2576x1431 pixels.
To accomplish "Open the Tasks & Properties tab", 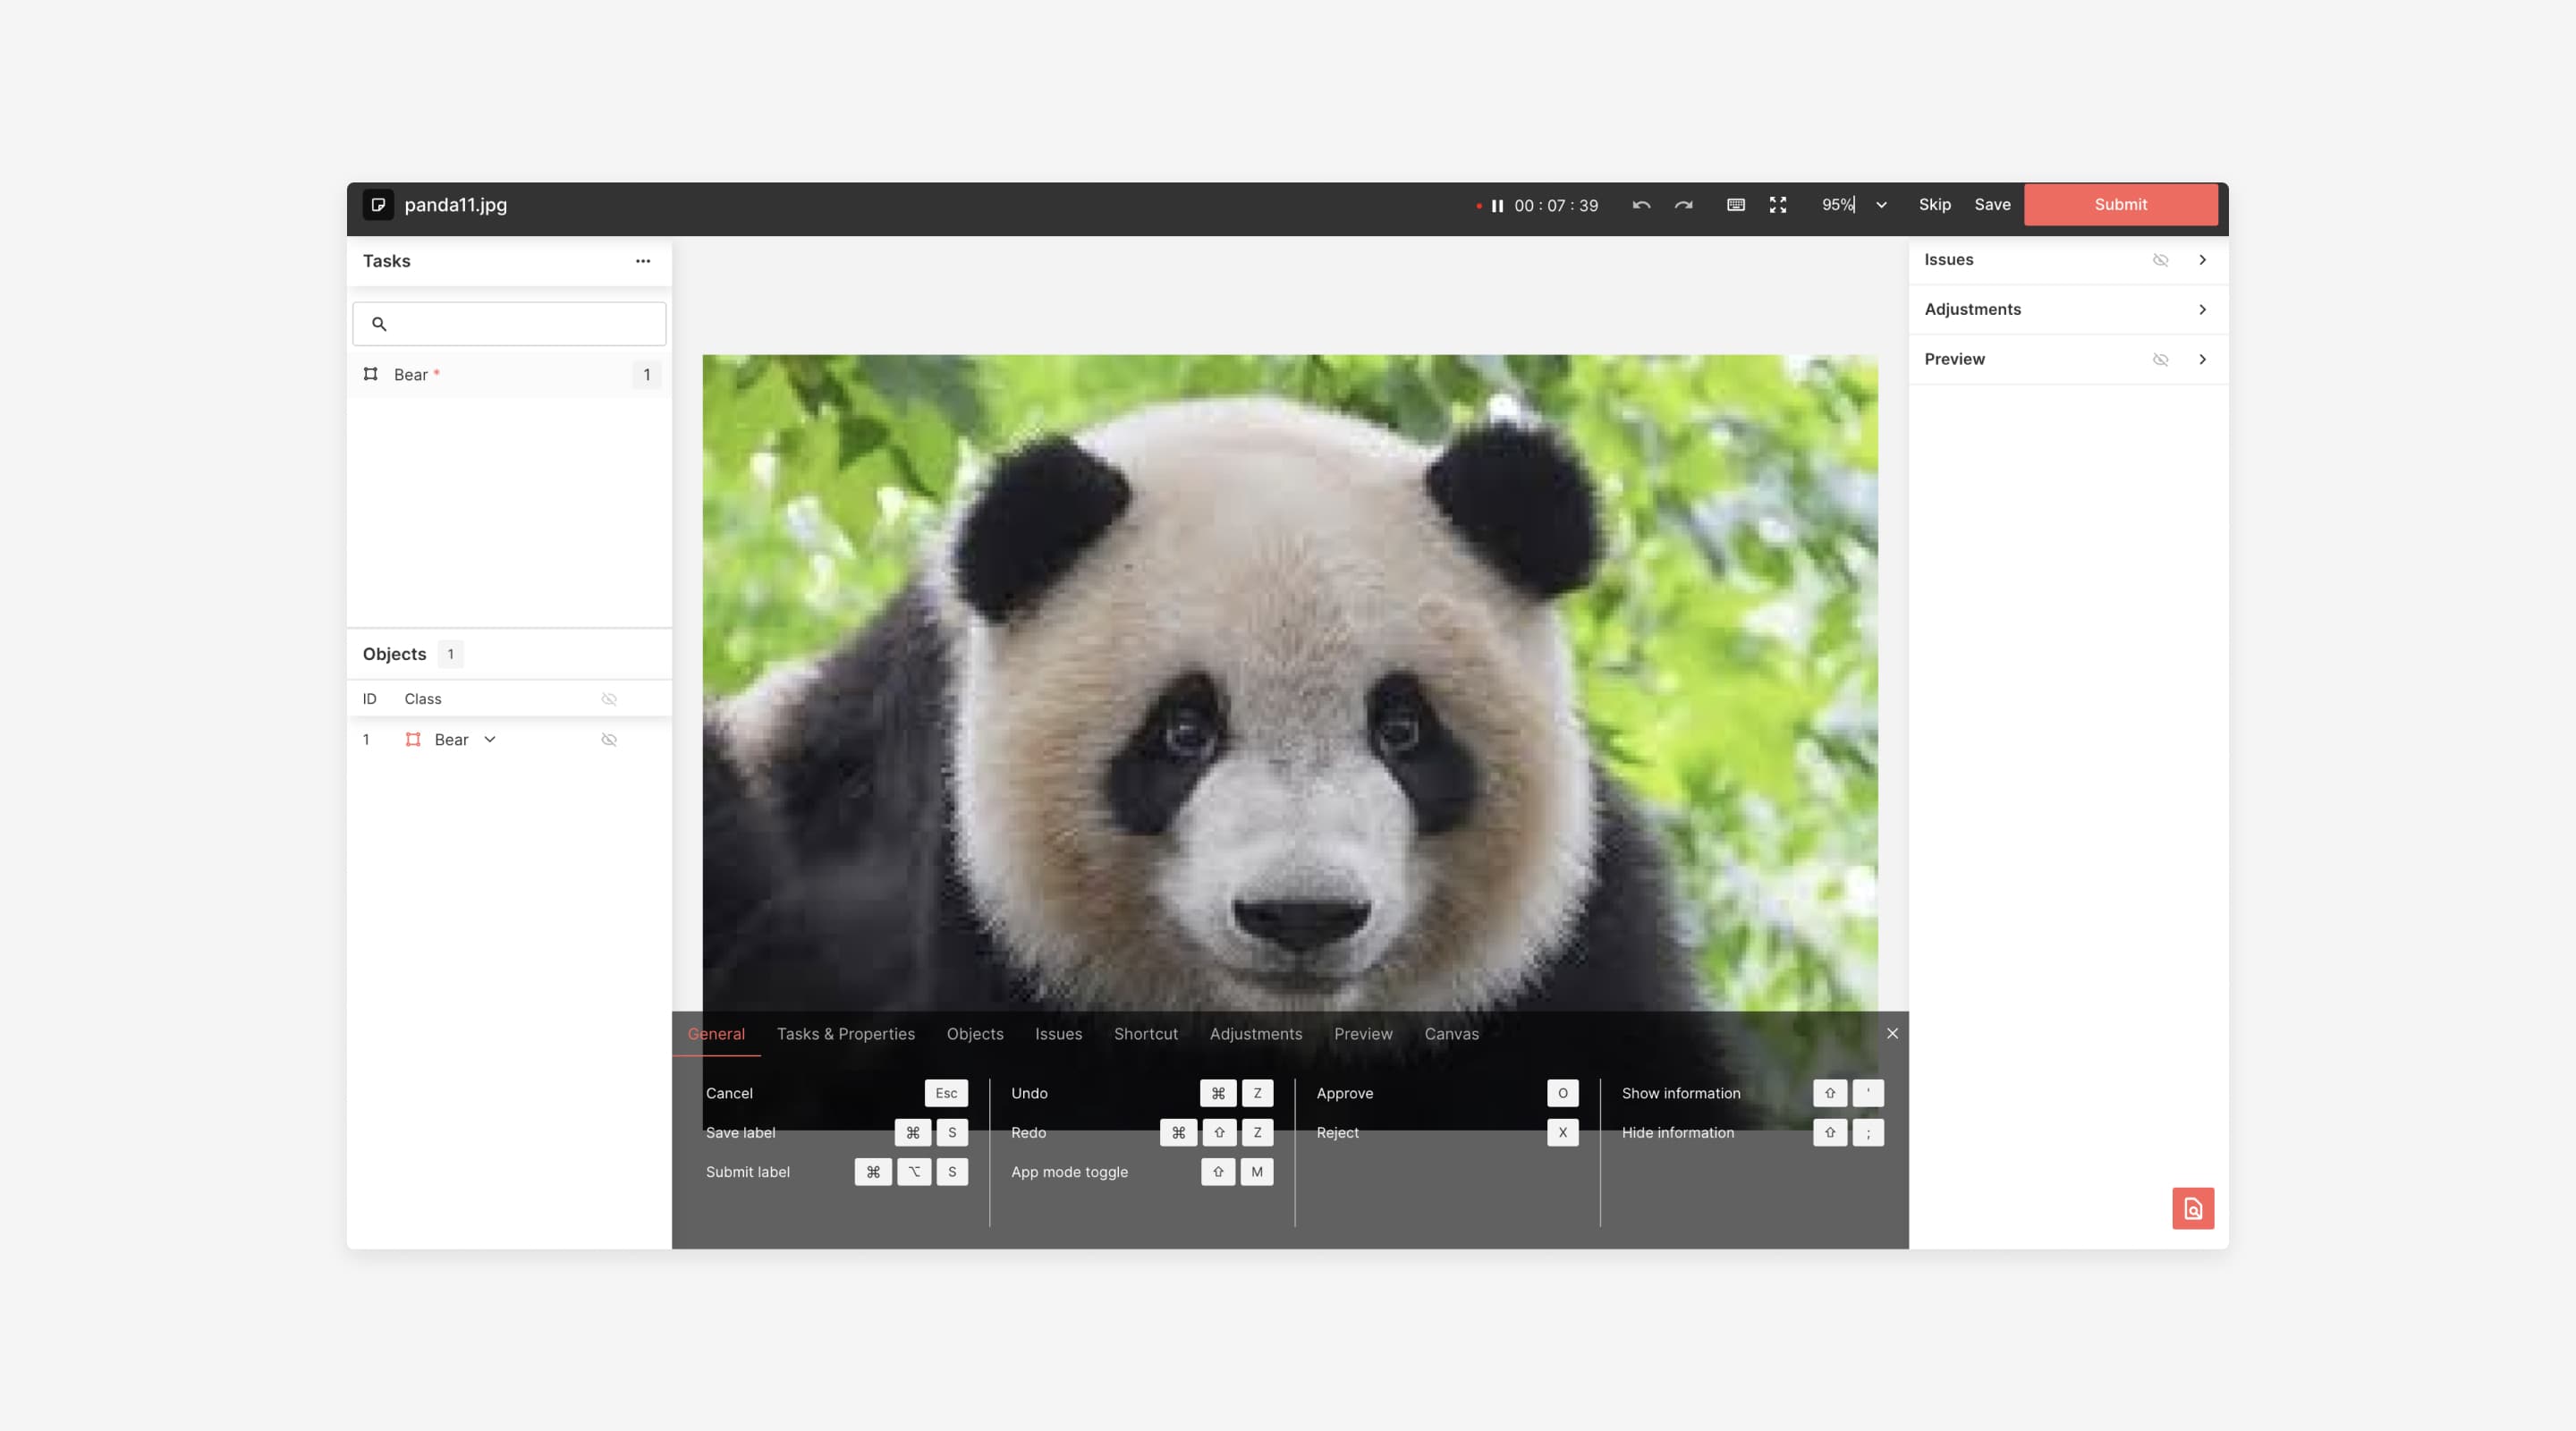I will coord(846,1034).
